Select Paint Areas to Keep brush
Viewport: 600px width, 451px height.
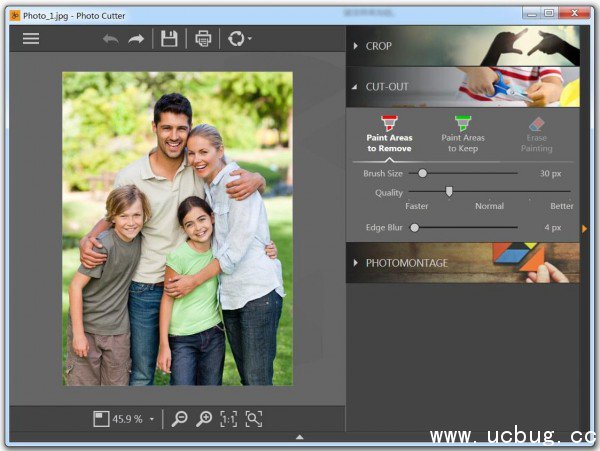463,134
